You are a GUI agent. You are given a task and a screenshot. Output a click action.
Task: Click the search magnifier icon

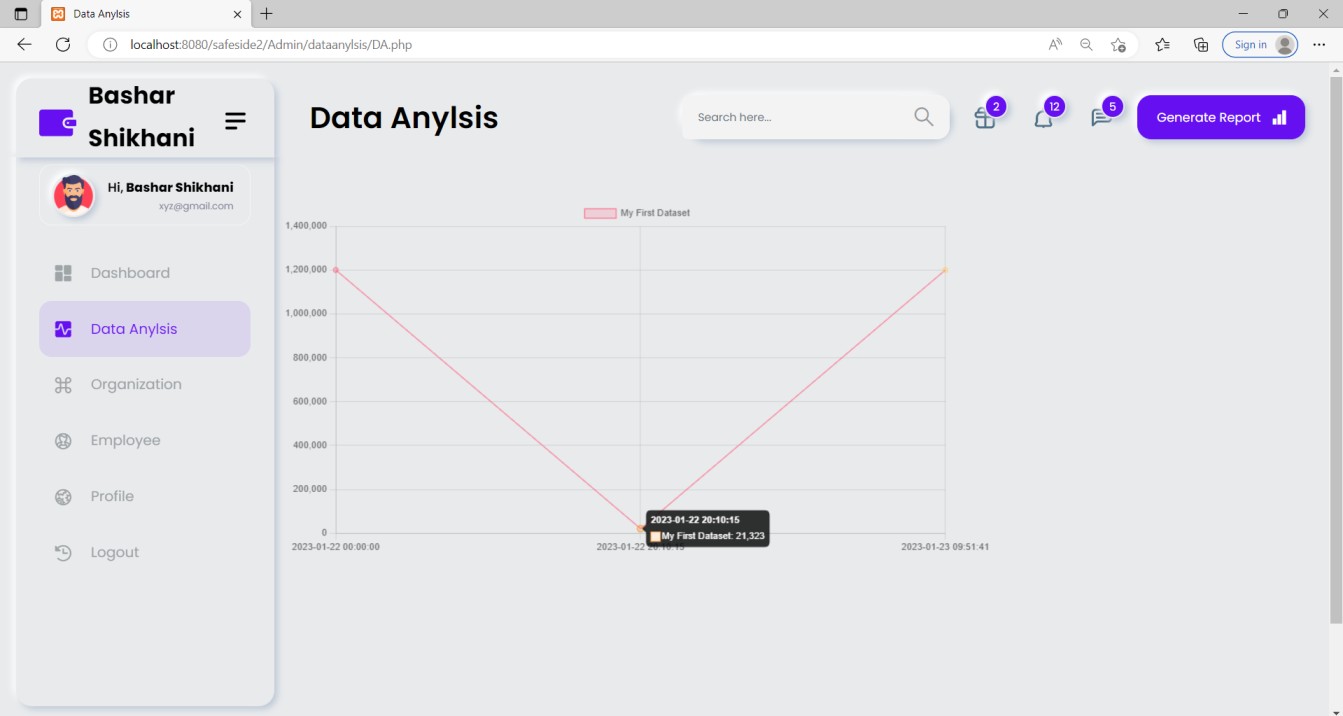click(x=923, y=117)
